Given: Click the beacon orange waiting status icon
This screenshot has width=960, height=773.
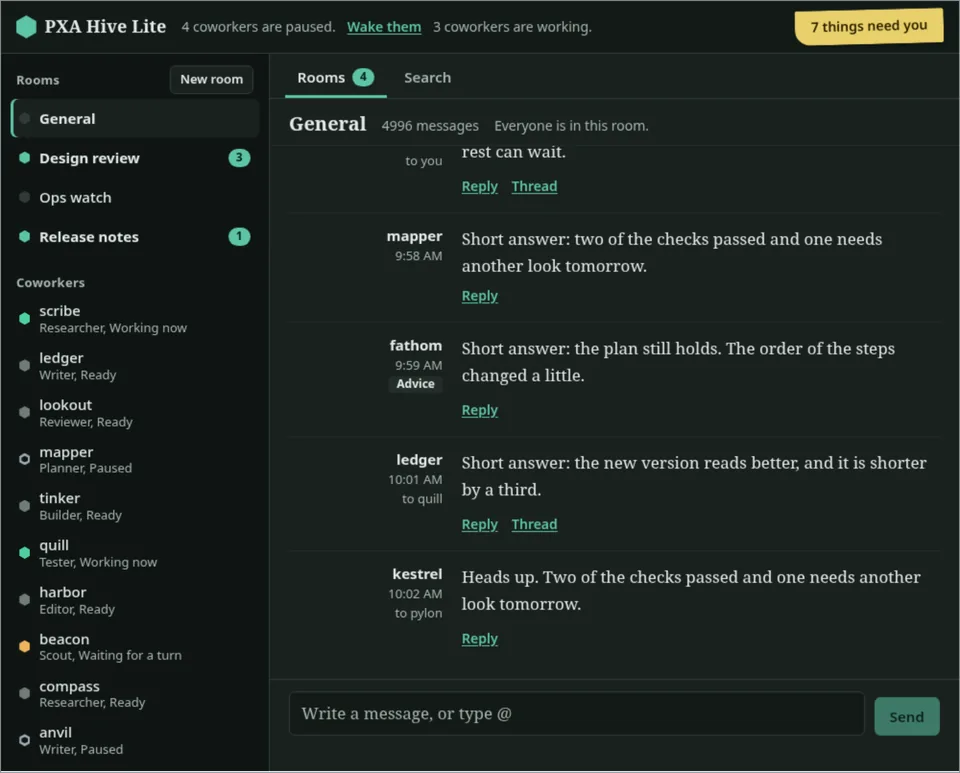Looking at the screenshot, I should point(24,646).
